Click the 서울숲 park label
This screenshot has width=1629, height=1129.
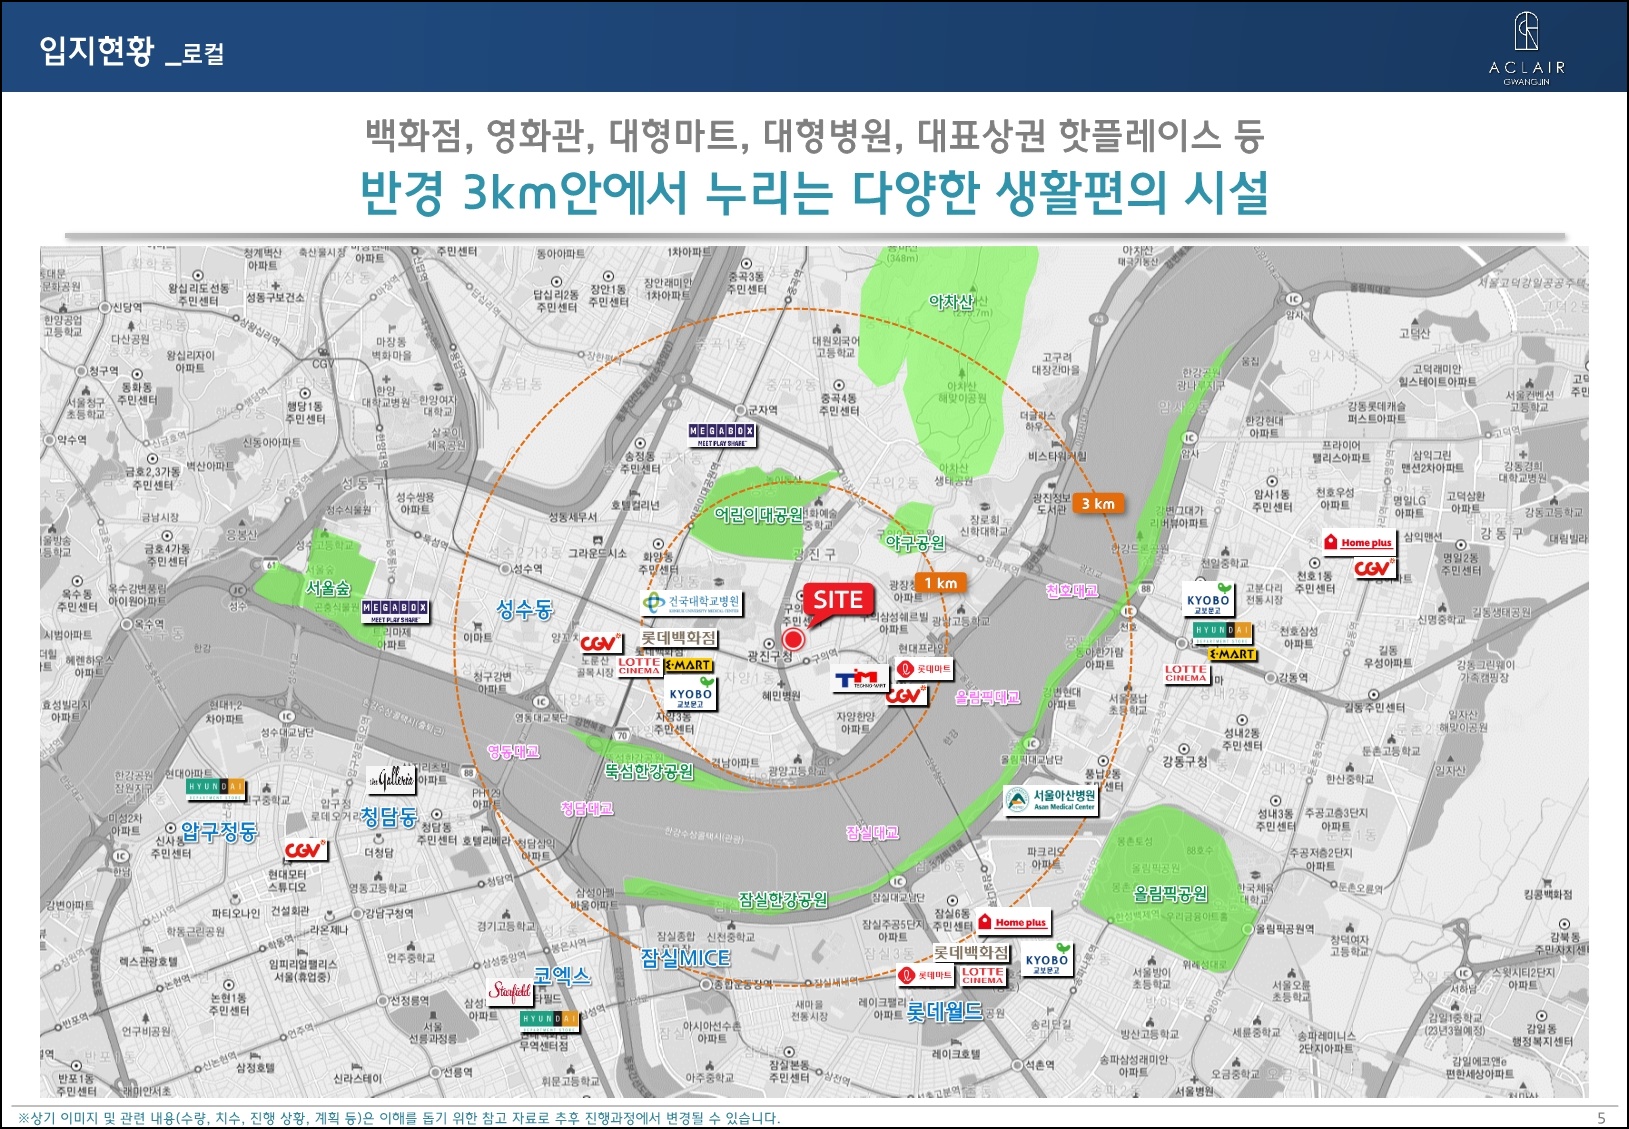pos(329,588)
